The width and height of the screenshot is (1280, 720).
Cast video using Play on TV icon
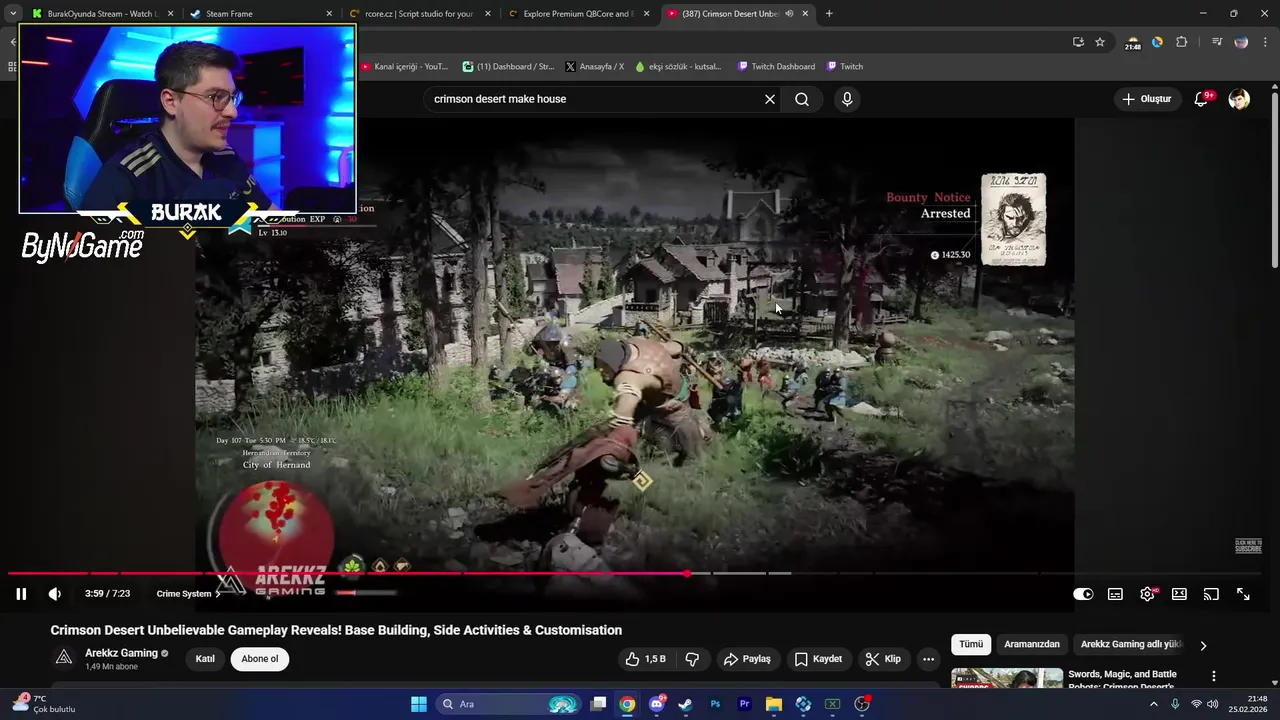coord(1211,594)
